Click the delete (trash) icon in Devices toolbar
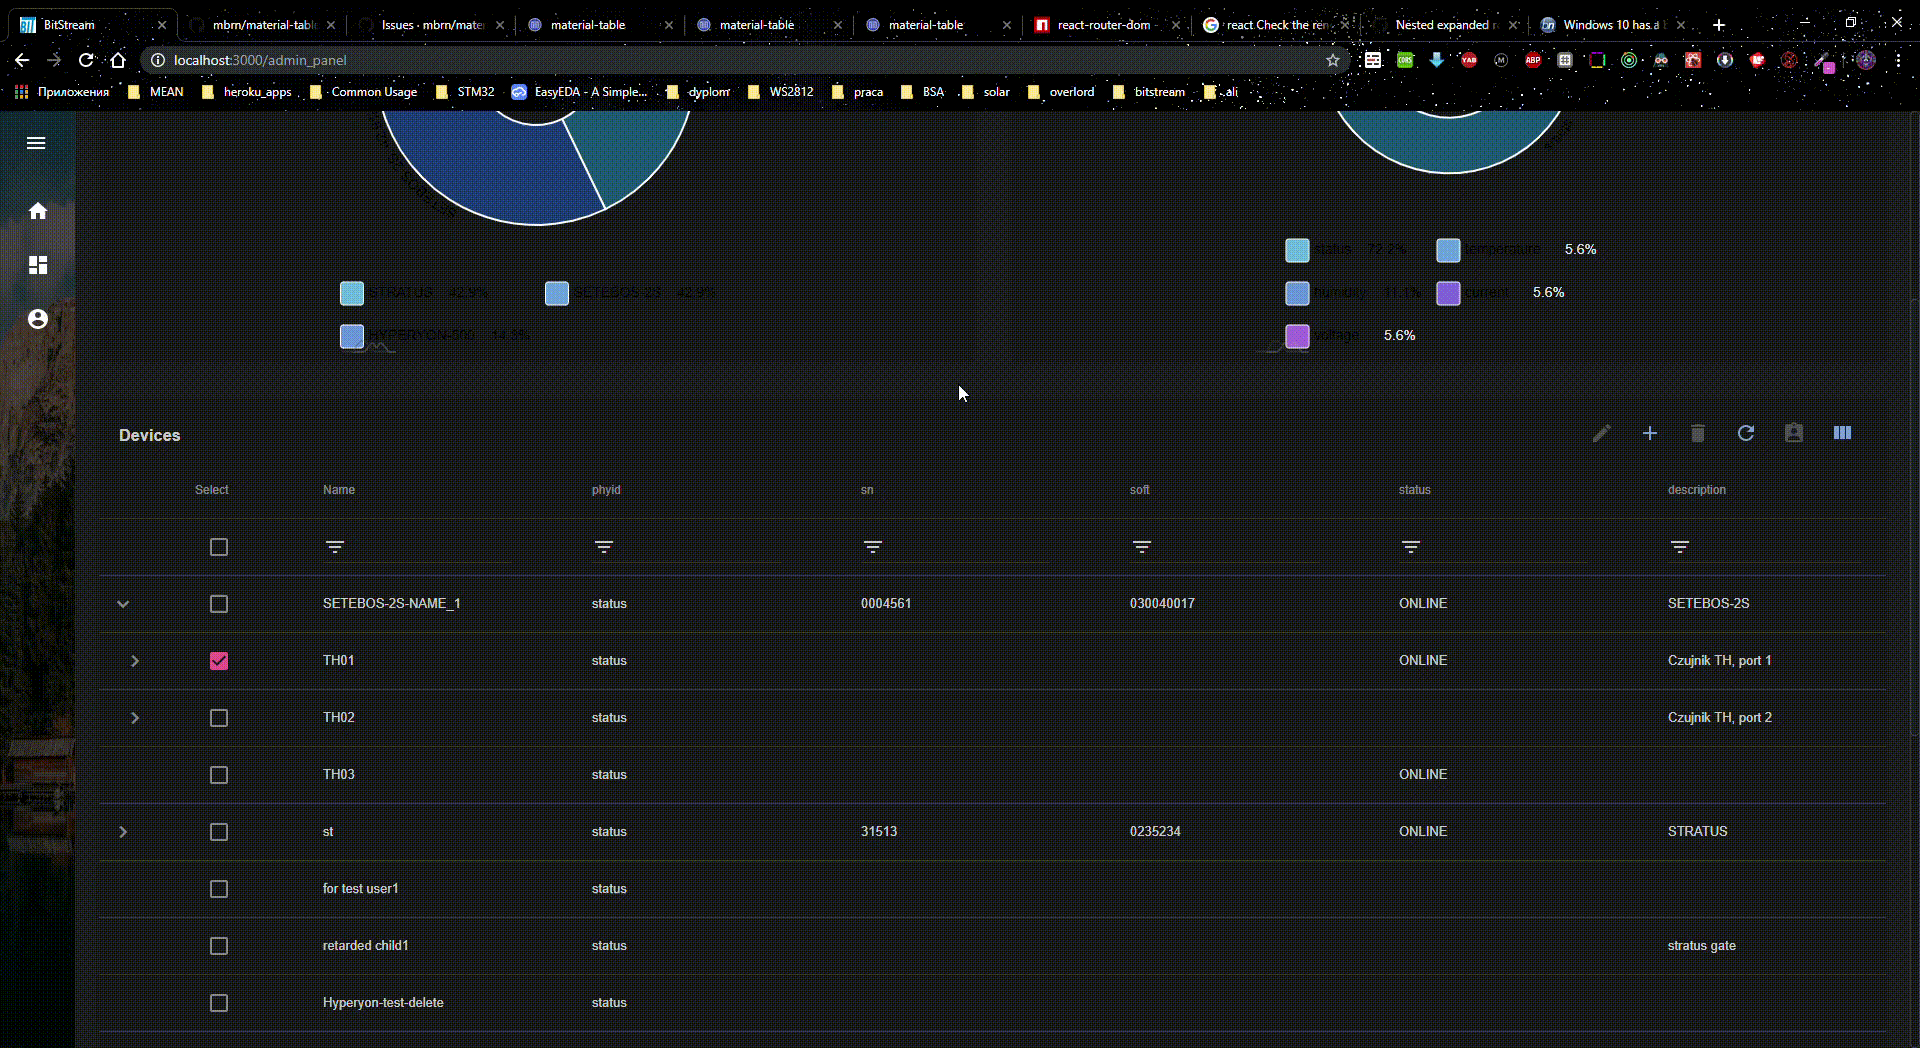 click(1697, 433)
